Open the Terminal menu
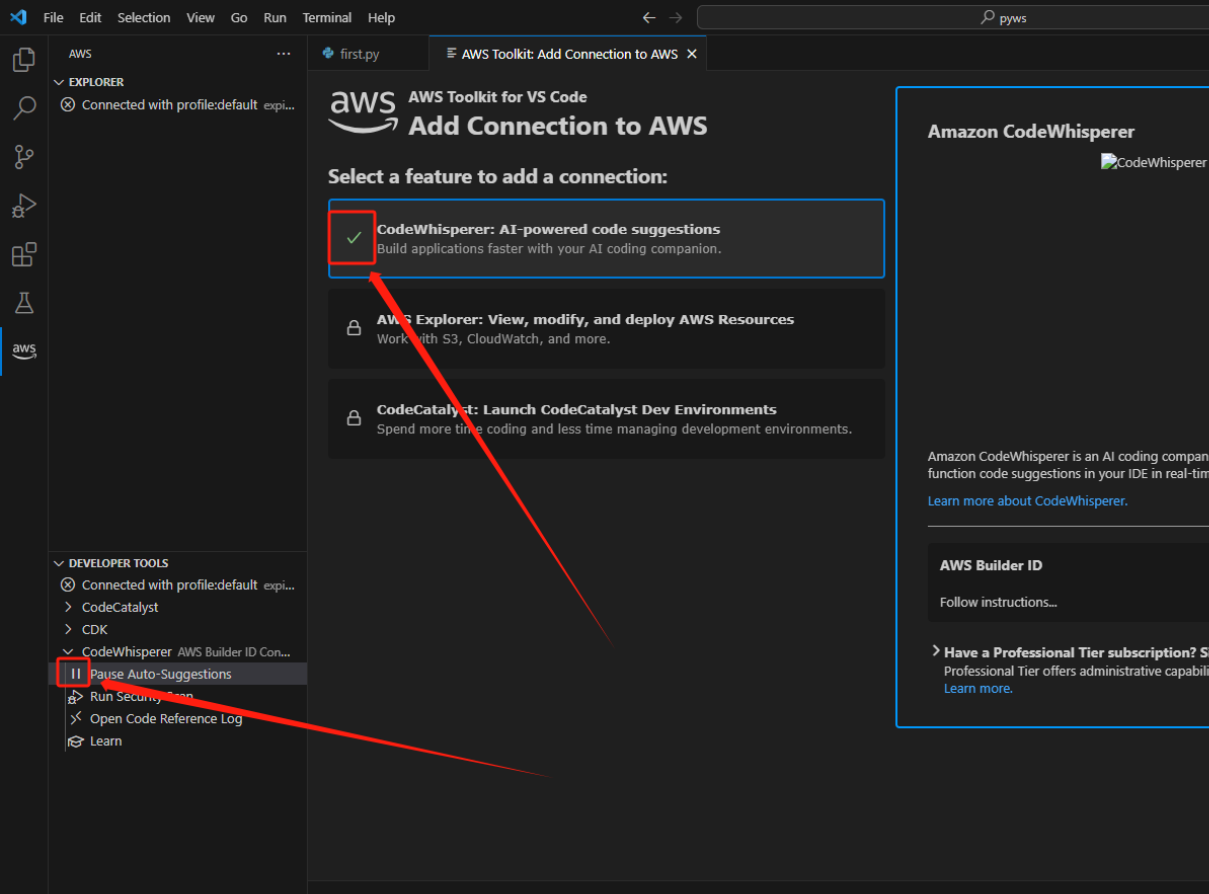The width and height of the screenshot is (1209, 894). [327, 17]
